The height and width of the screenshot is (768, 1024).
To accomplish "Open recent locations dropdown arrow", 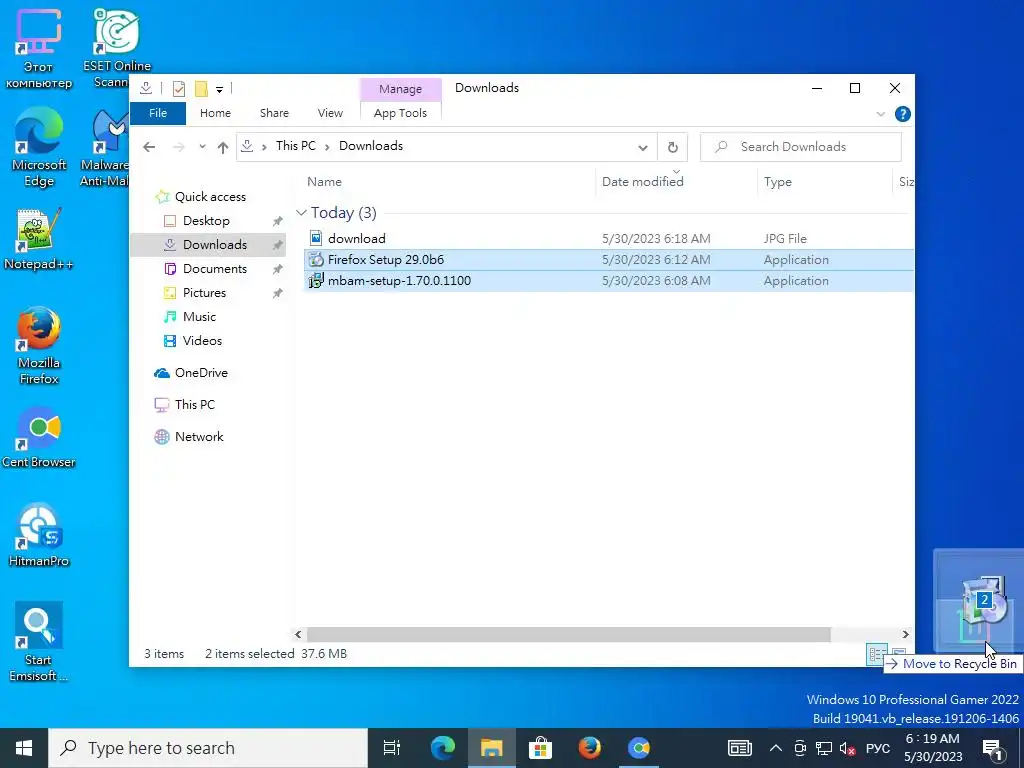I will (202, 147).
